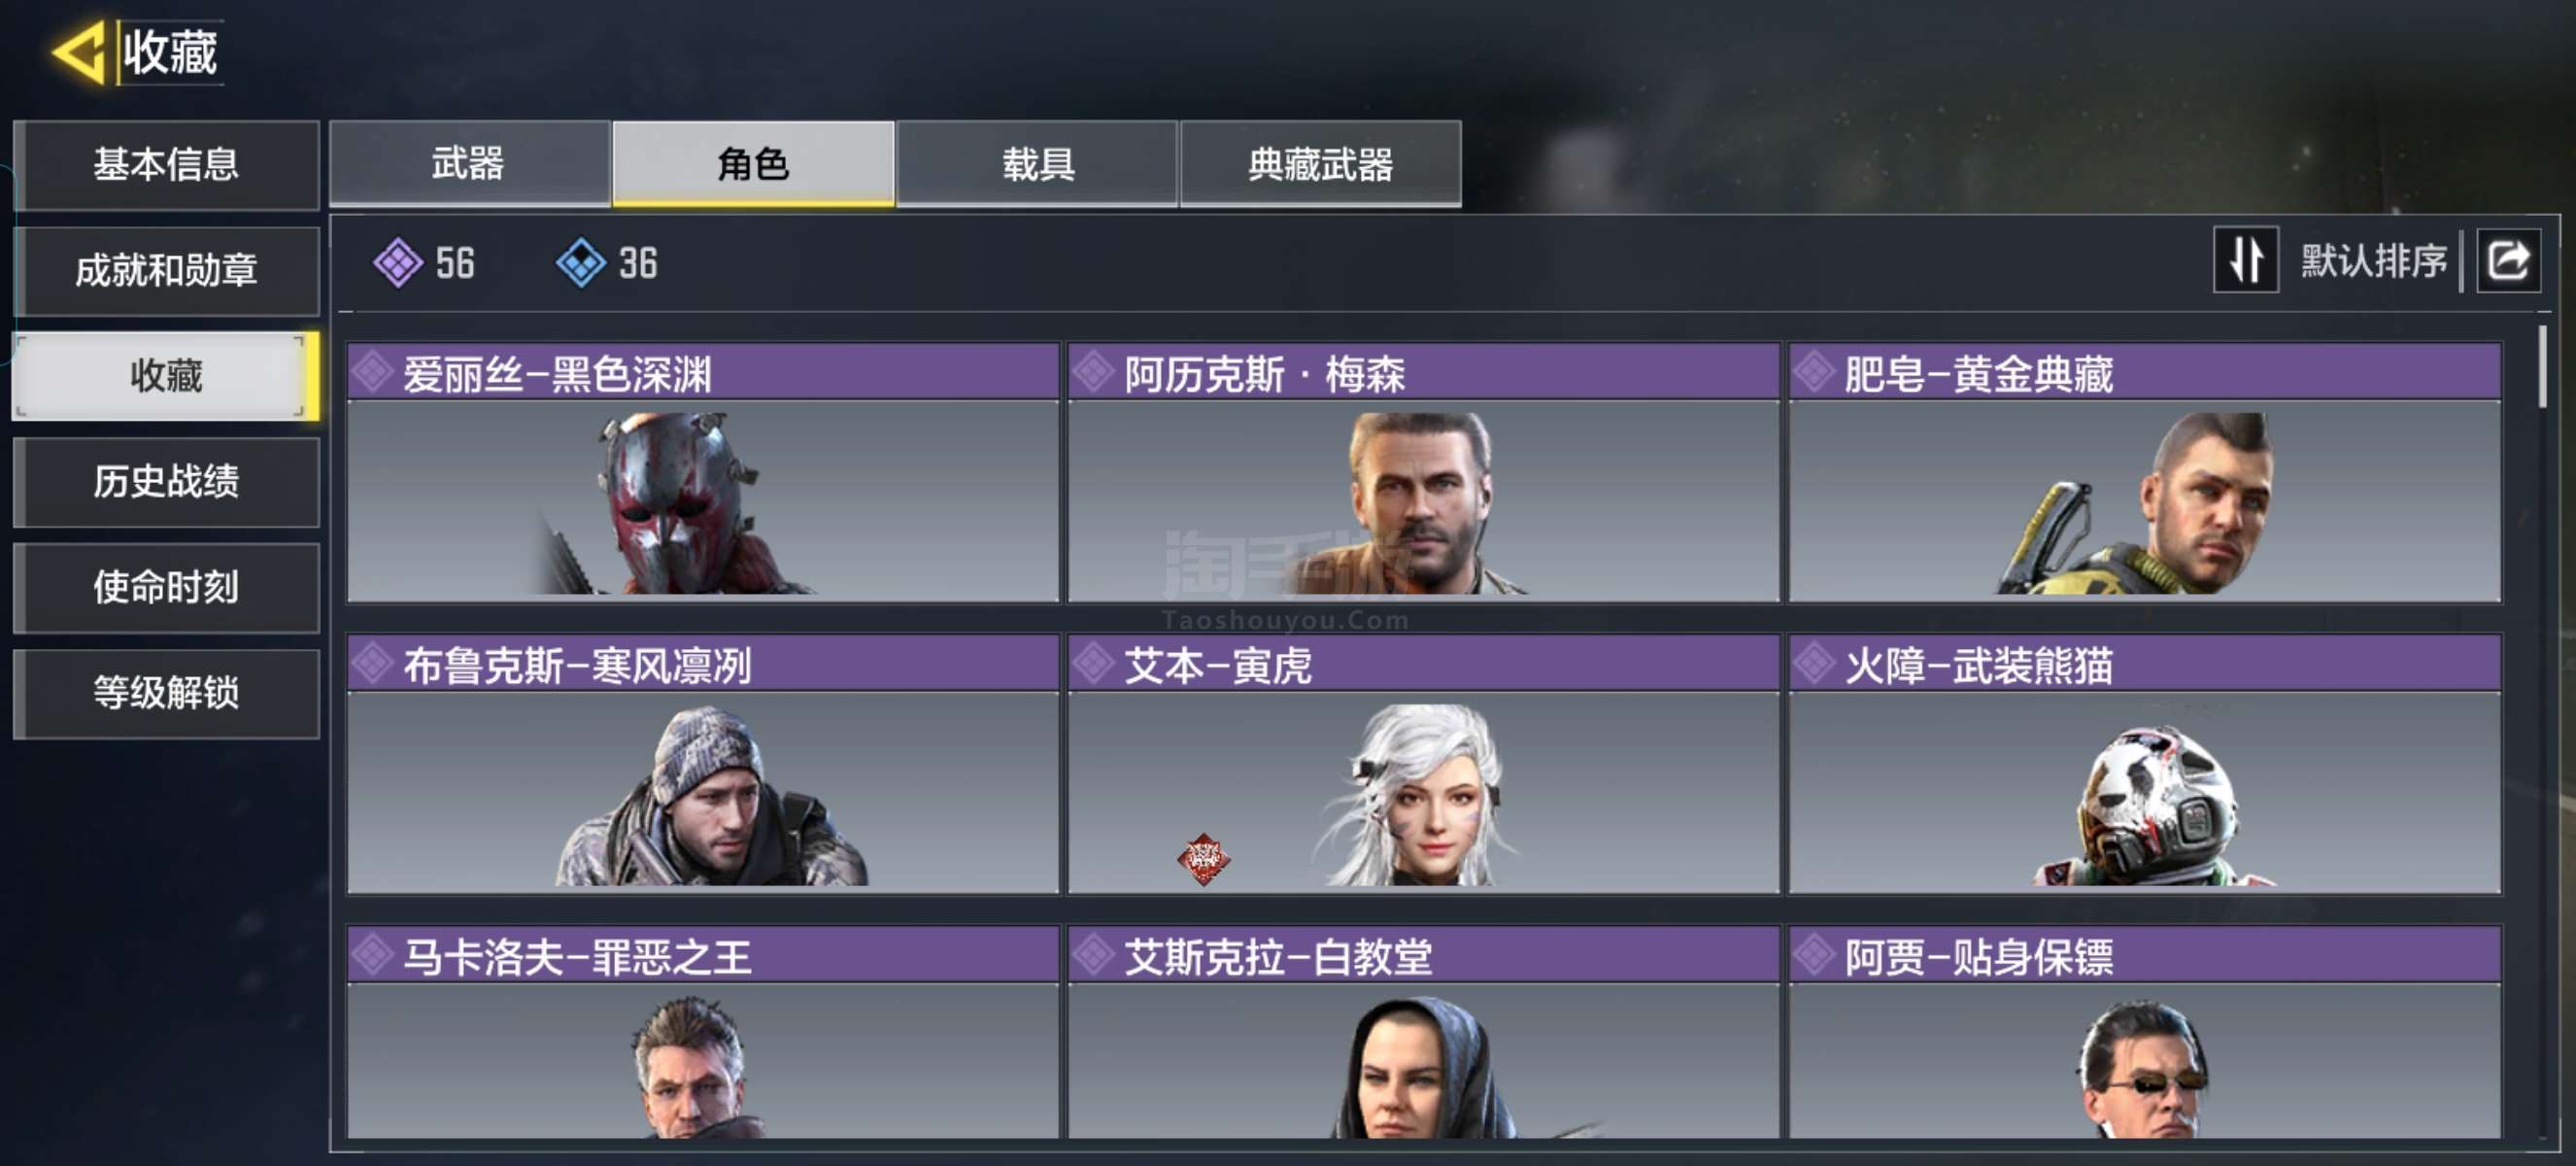This screenshot has height=1166, width=2576.
Task: Click the red badge on 艾本-寅虎 card
Action: click(1203, 859)
